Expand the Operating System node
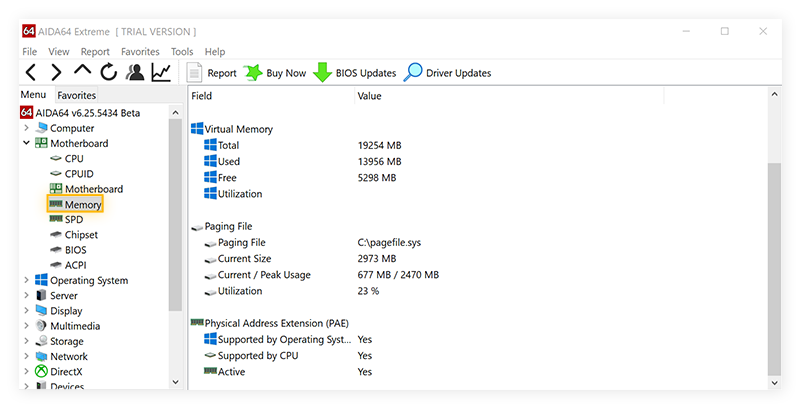 (27, 281)
